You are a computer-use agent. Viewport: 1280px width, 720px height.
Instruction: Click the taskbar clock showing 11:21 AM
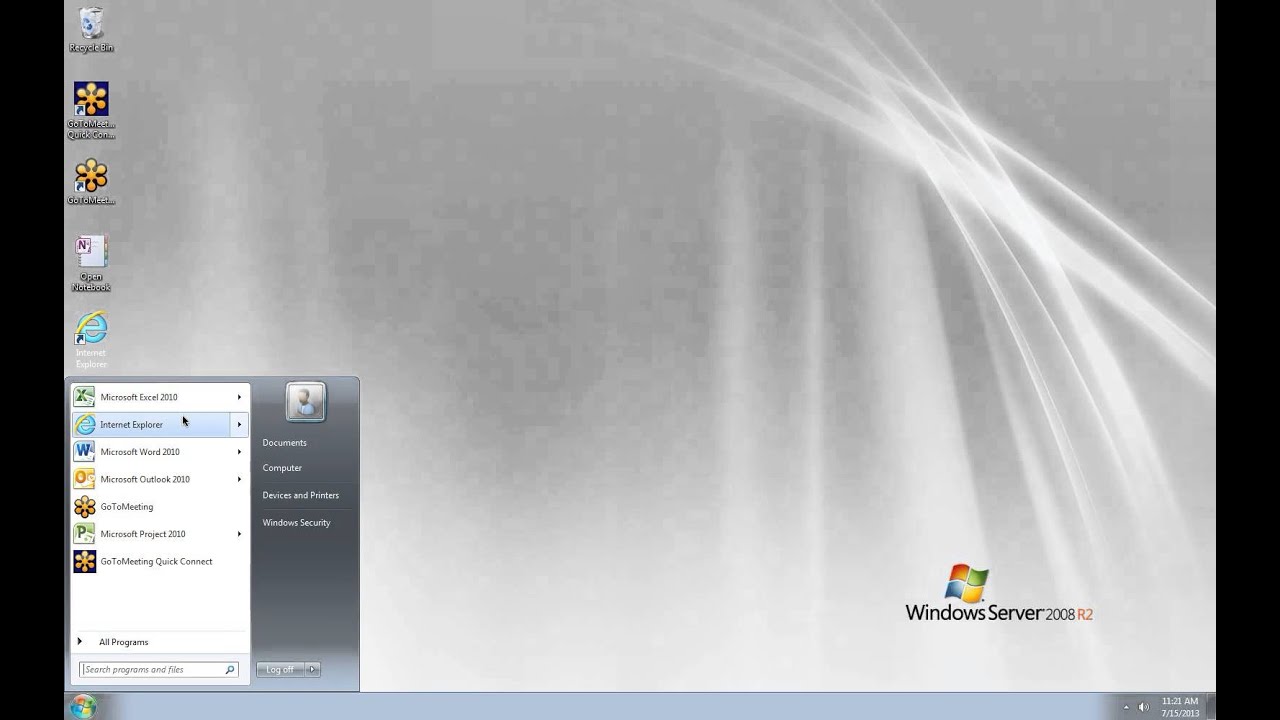[x=1180, y=707]
